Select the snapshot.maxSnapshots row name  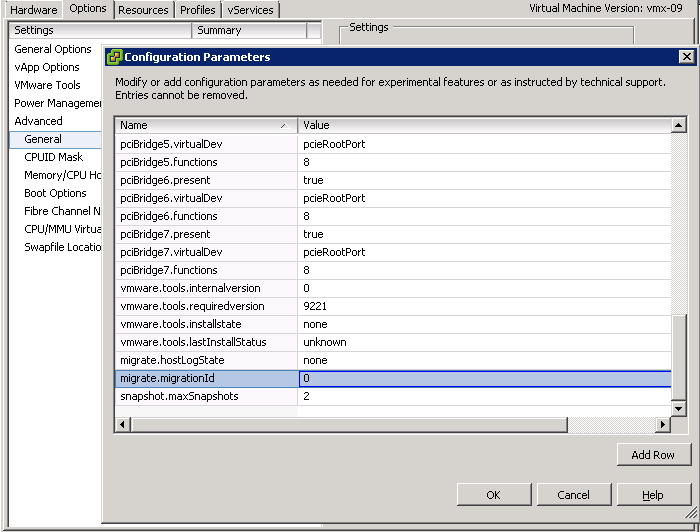(x=179, y=396)
